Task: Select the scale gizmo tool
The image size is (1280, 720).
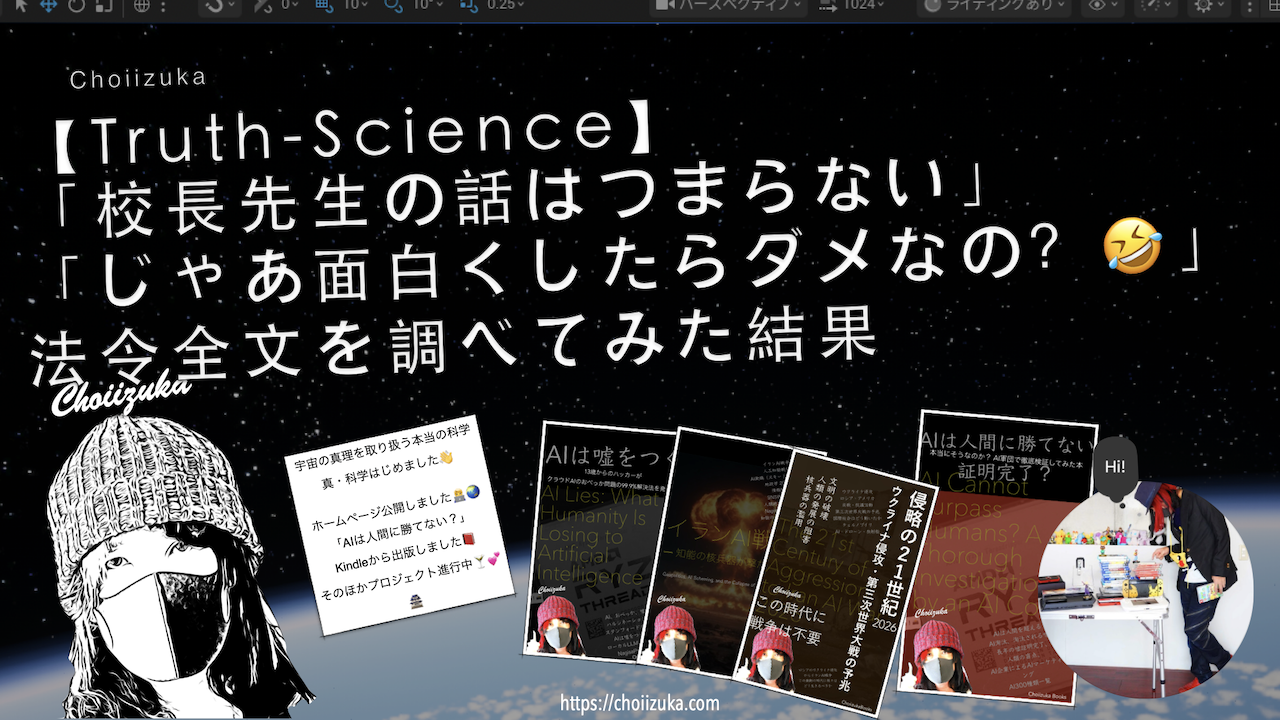Action: tap(103, 5)
